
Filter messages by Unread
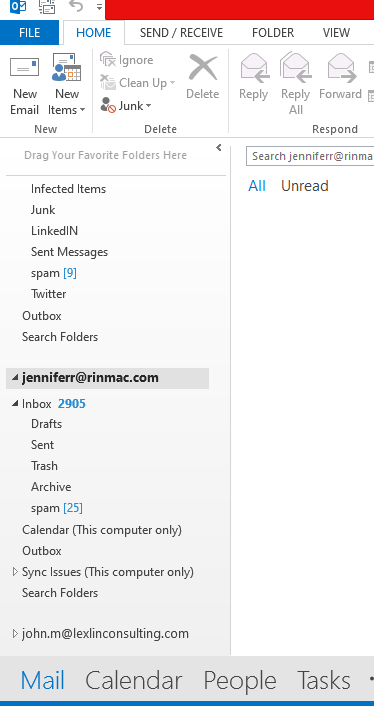[305, 186]
